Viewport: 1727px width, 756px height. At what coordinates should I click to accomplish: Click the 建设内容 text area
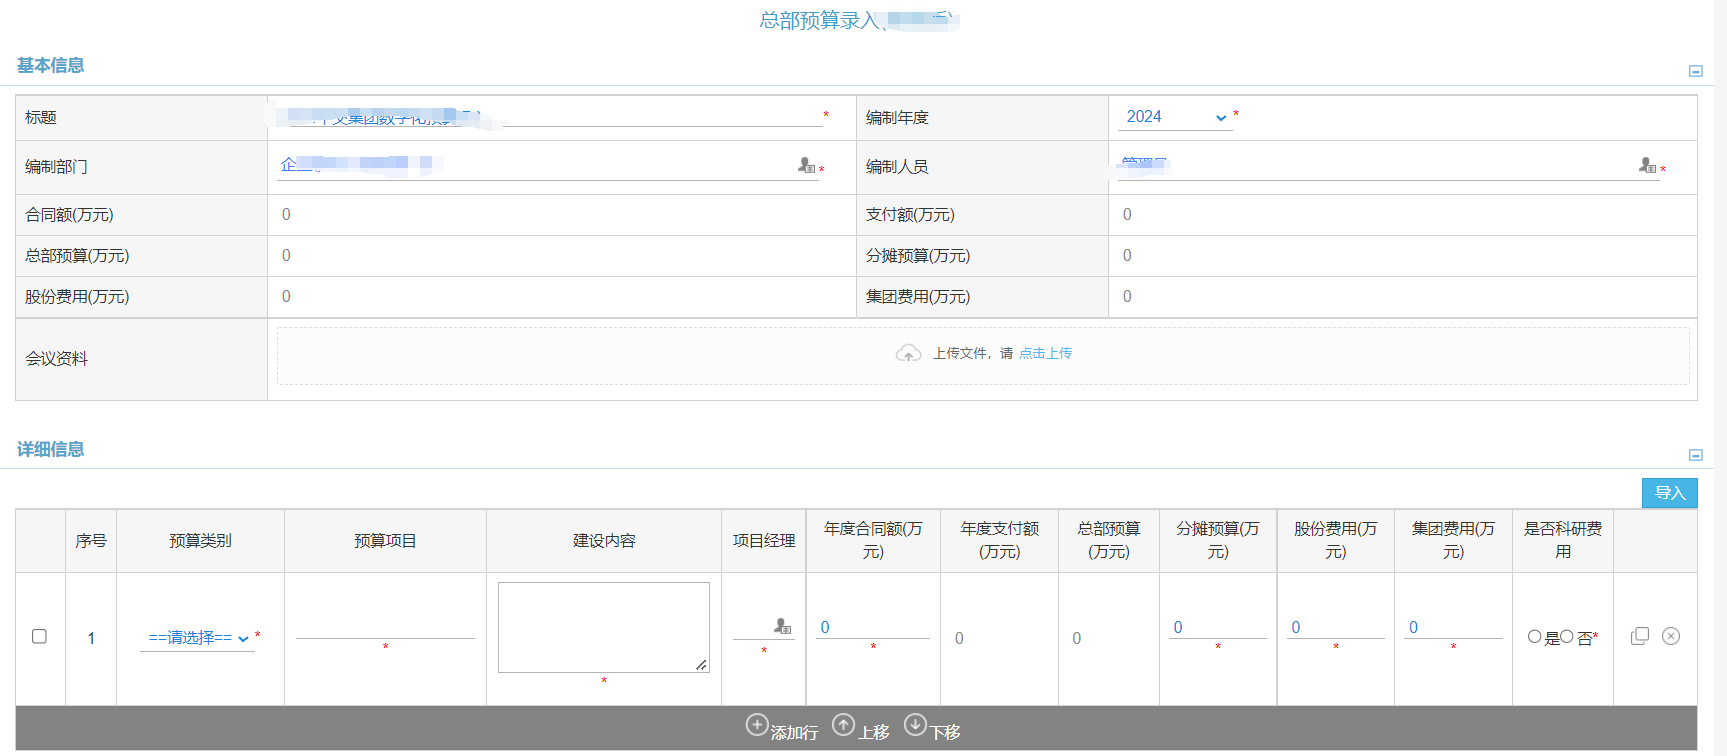click(x=604, y=627)
